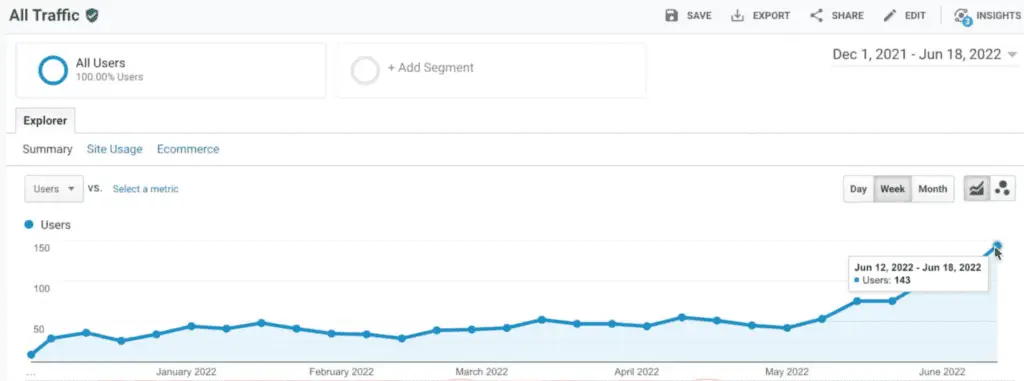Expand the date range selector
This screenshot has height=381, width=1024.
(x=924, y=55)
